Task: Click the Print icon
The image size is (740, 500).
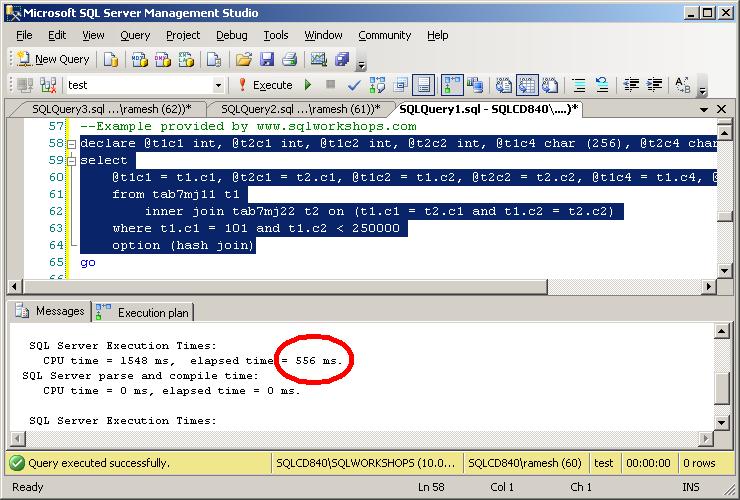Action: (x=290, y=59)
